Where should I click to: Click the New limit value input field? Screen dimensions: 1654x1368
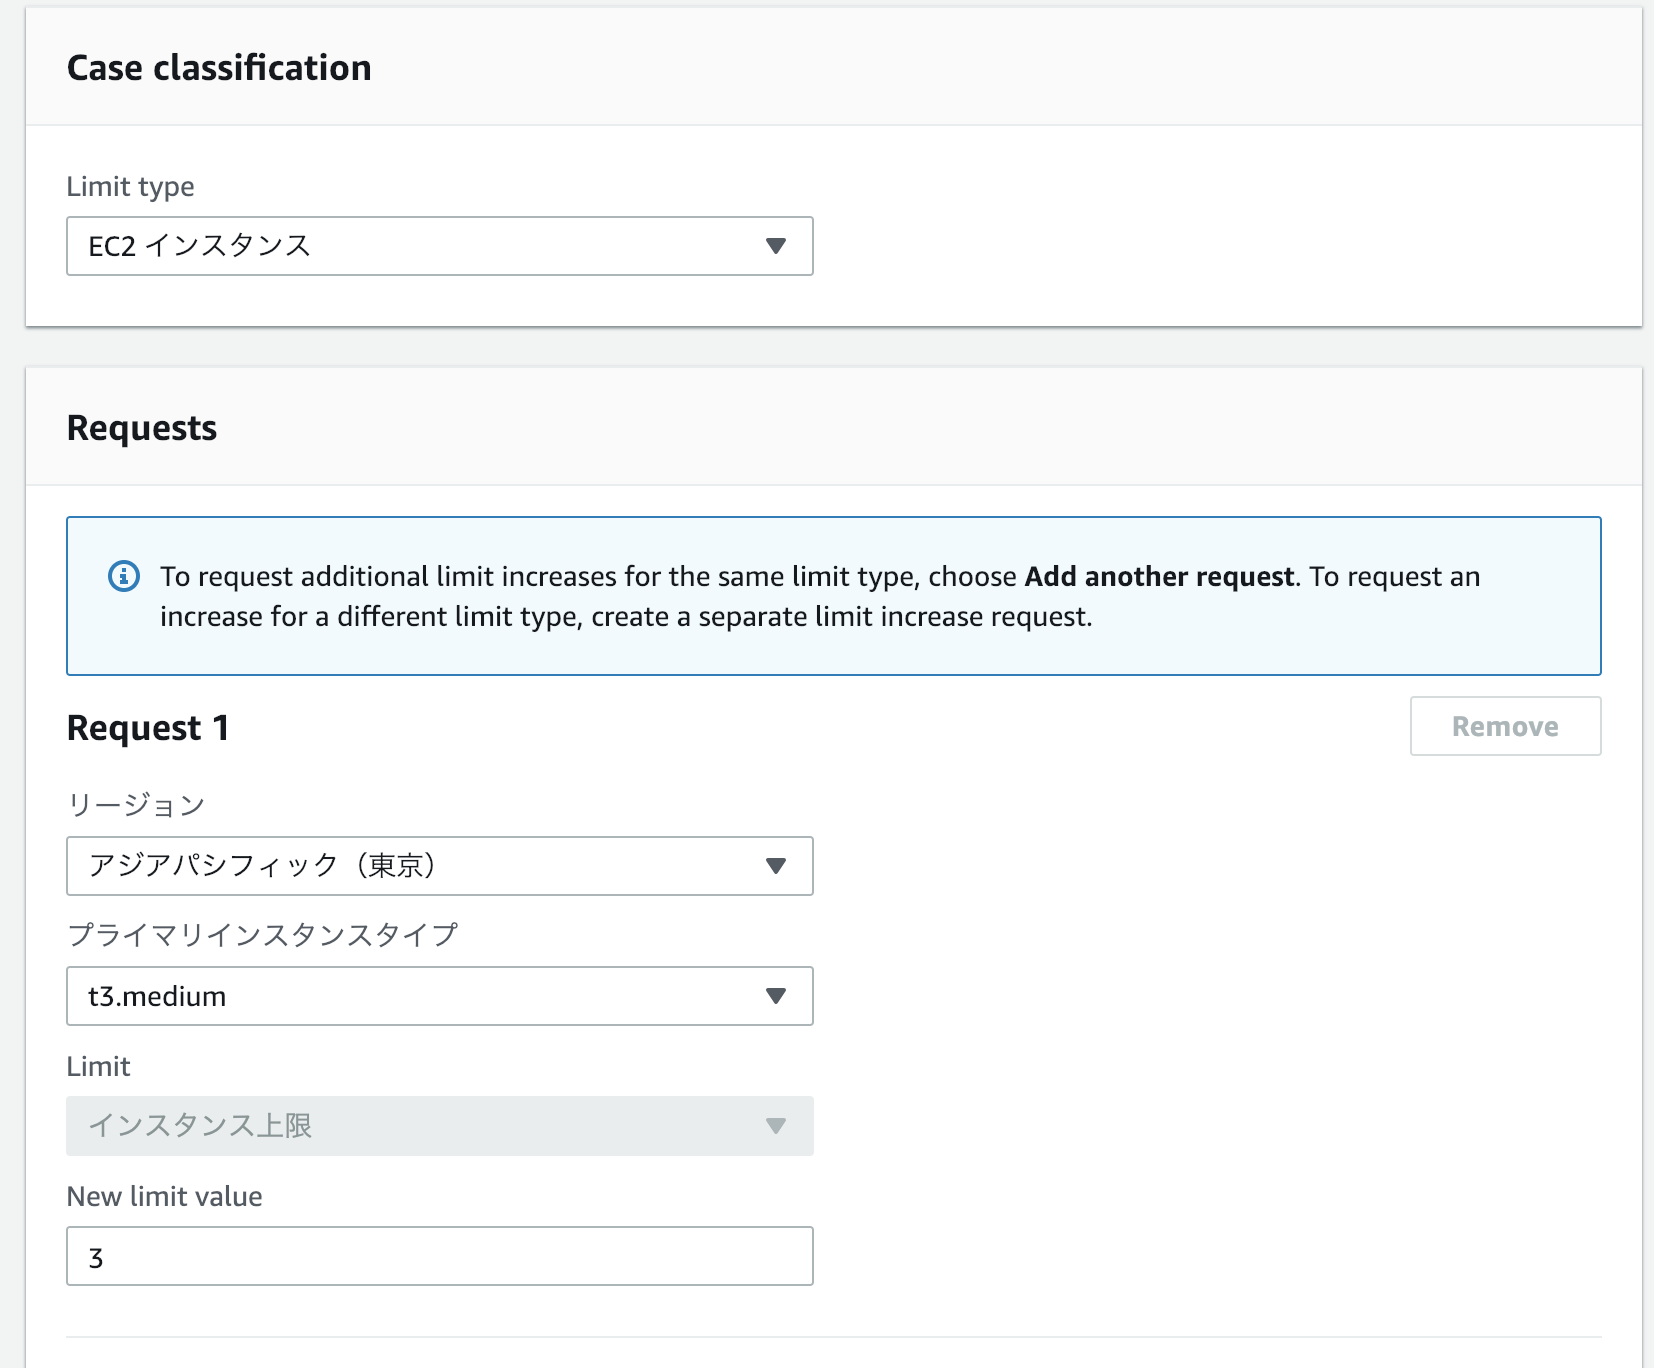(x=440, y=1256)
